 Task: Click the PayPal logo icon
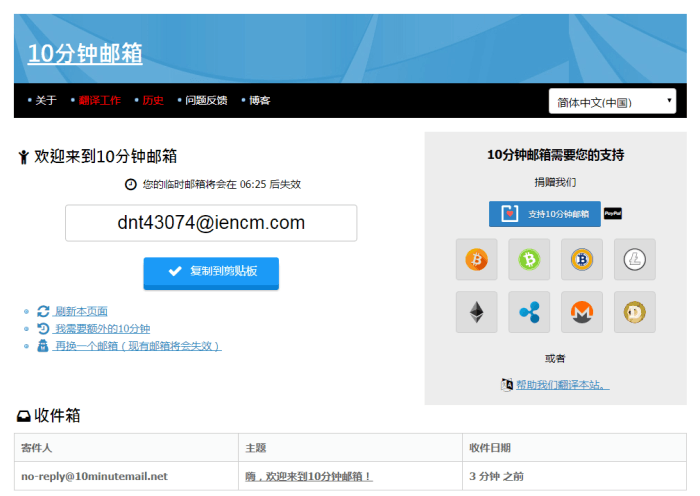pos(613,213)
